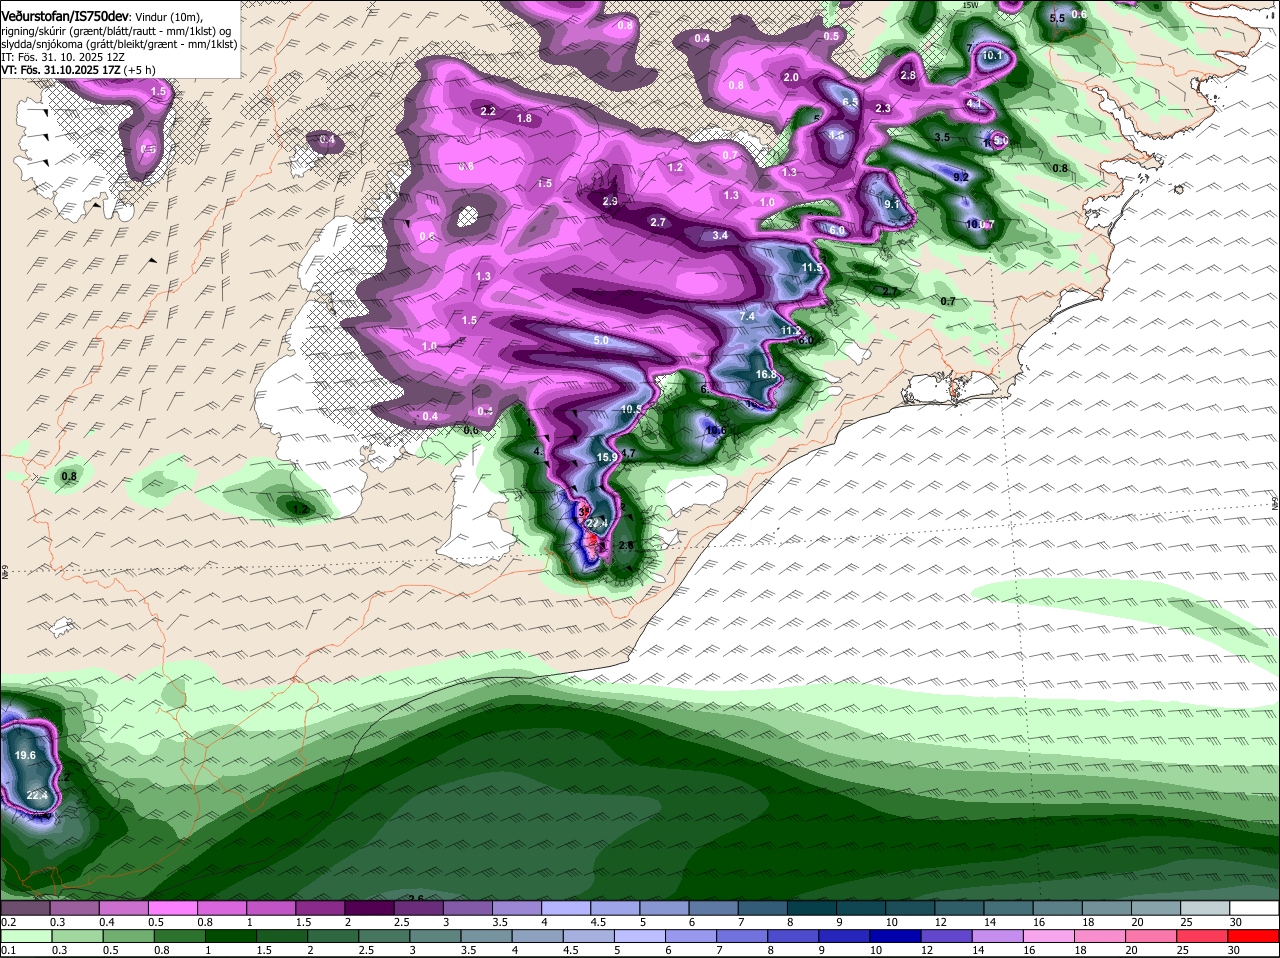Click the 5.5 value at the top right
Viewport: 1280px width, 958px height.
[1057, 18]
